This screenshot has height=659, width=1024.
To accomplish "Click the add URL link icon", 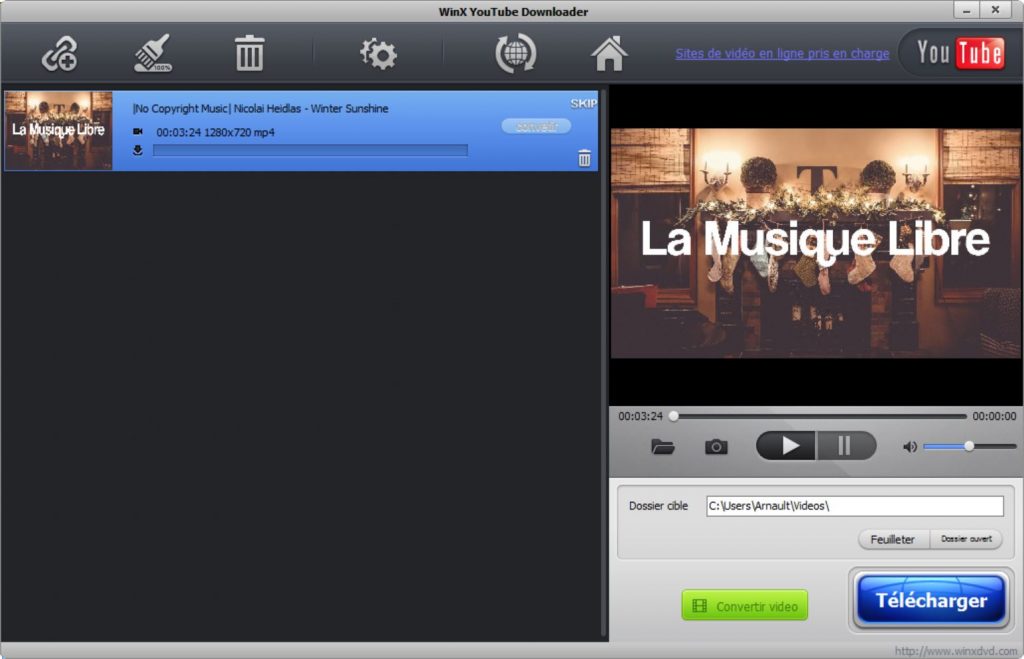I will click(59, 54).
